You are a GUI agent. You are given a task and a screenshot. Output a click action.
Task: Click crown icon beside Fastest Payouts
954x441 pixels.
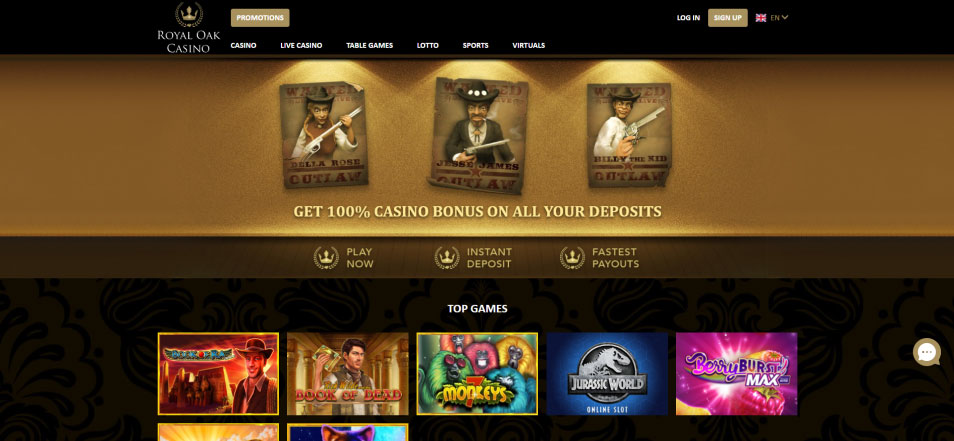[572, 258]
